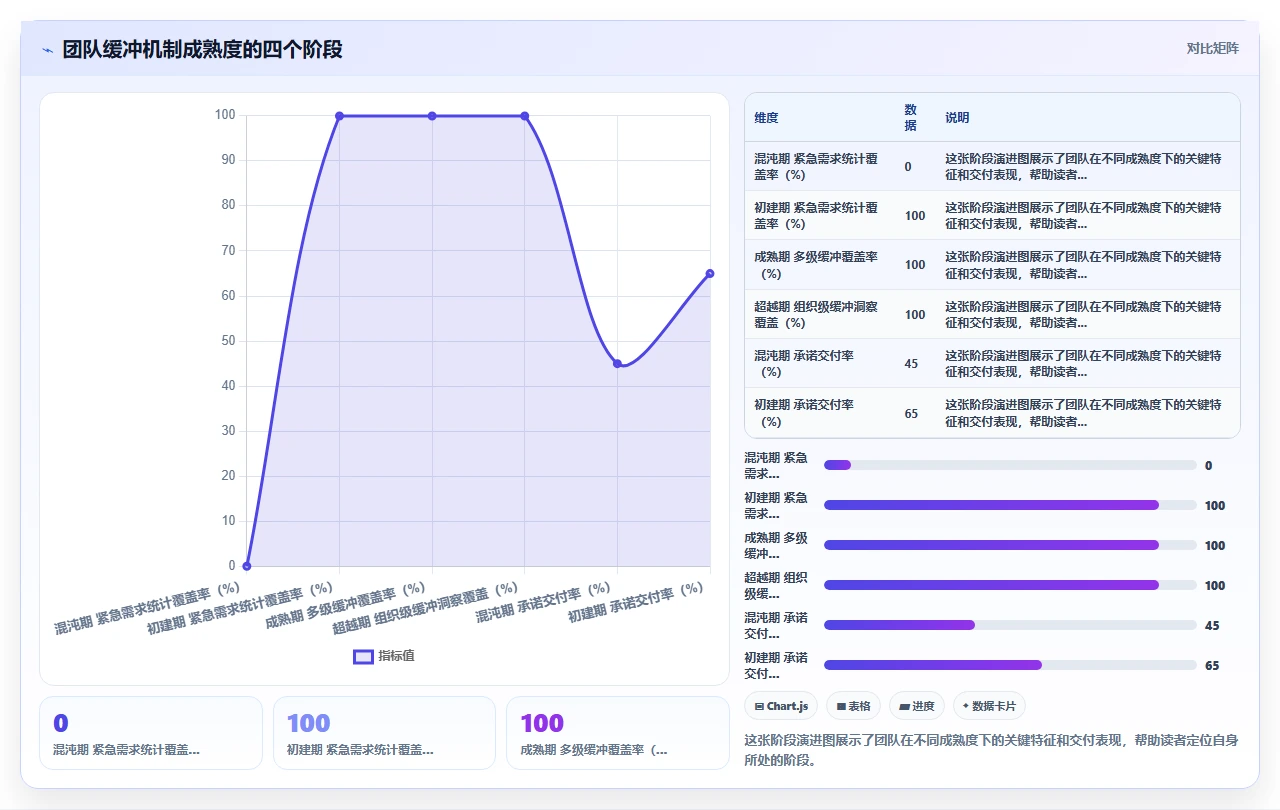
Task: Click the chart data point at value 65
Action: point(710,273)
